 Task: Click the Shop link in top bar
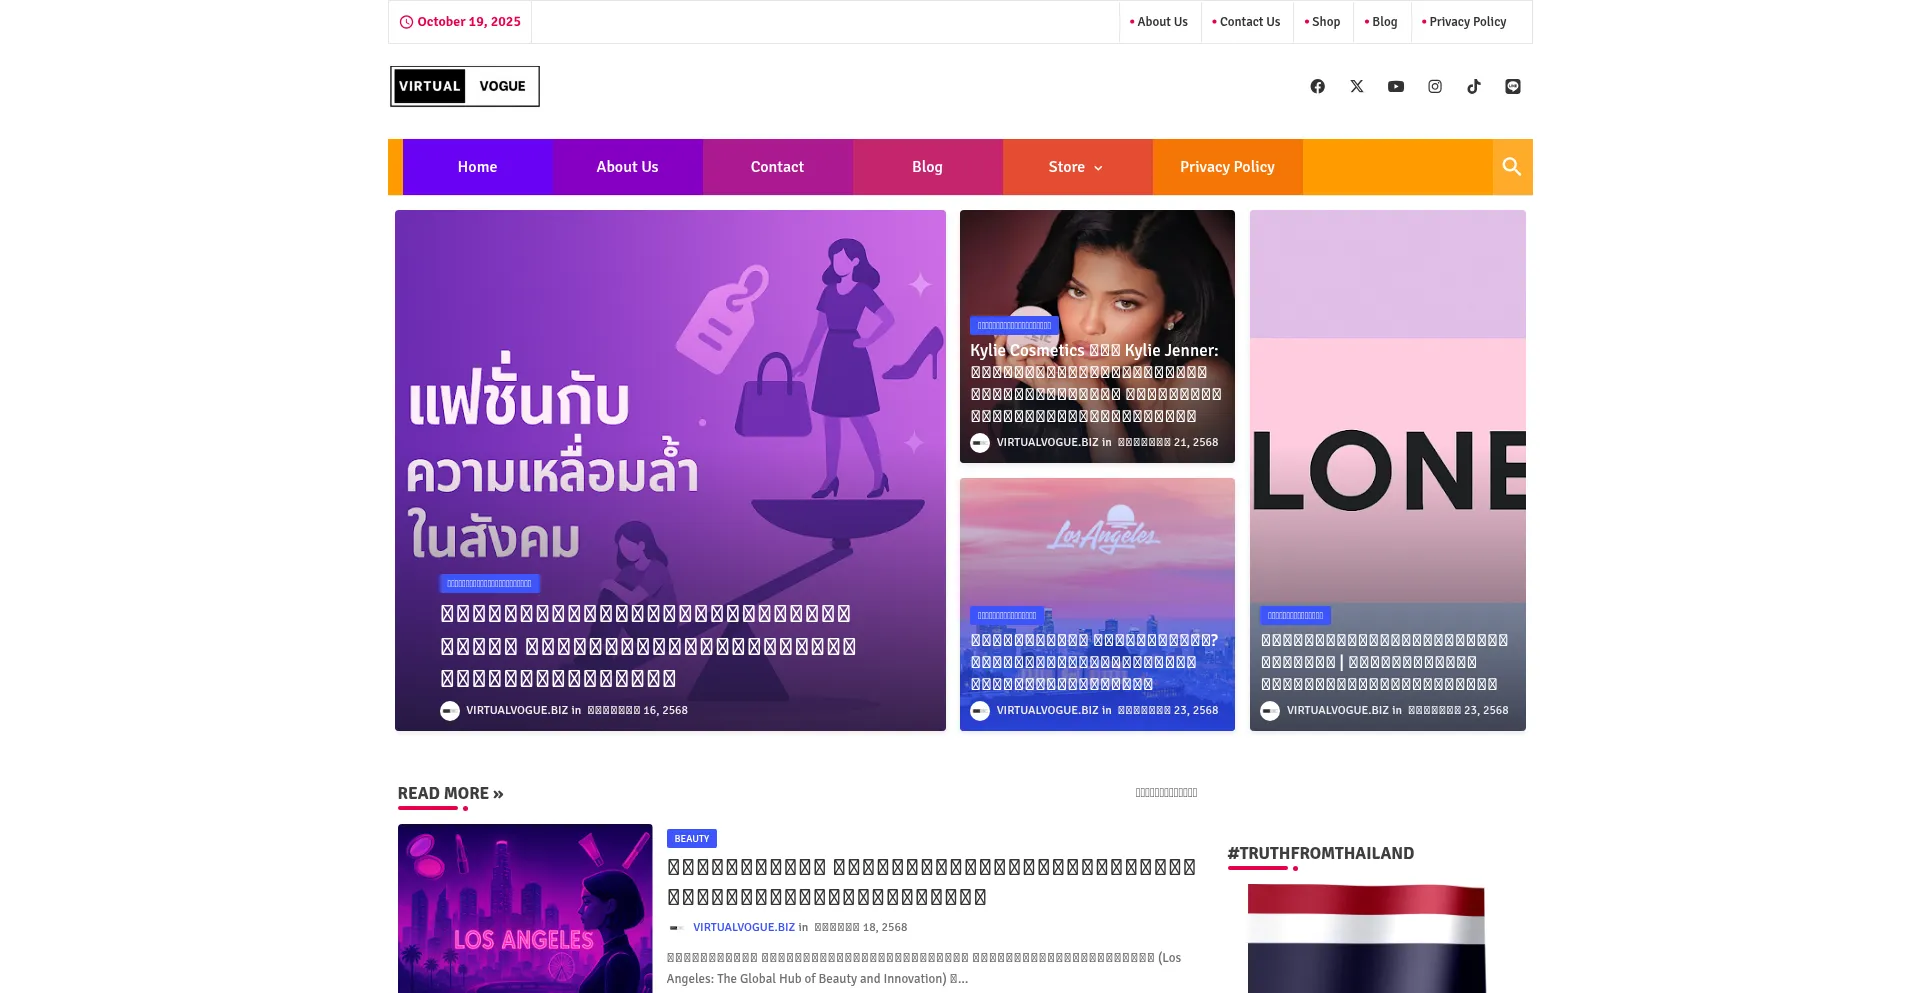1324,22
